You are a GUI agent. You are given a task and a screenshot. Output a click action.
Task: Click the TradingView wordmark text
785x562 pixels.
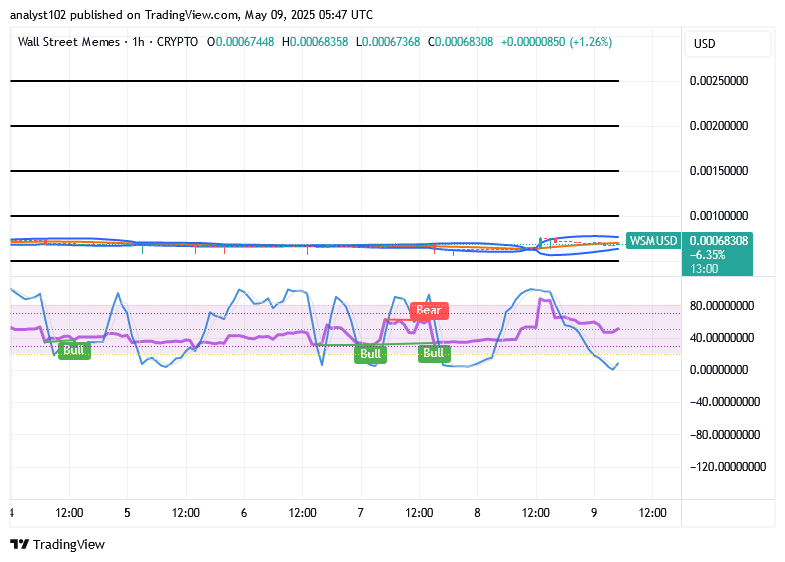pos(69,544)
